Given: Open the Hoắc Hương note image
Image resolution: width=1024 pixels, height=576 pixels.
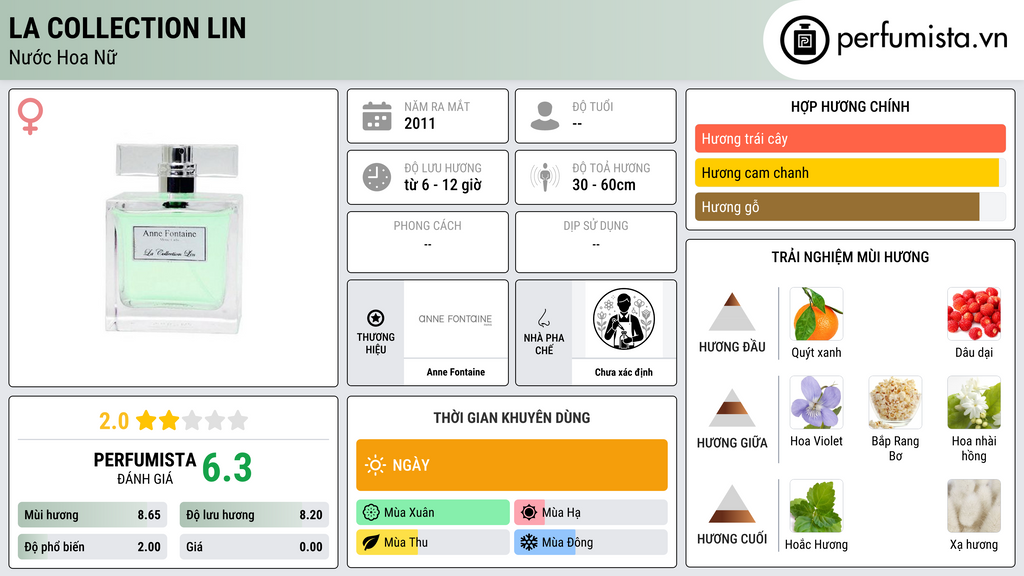Looking at the screenshot, I should pyautogui.click(x=816, y=506).
